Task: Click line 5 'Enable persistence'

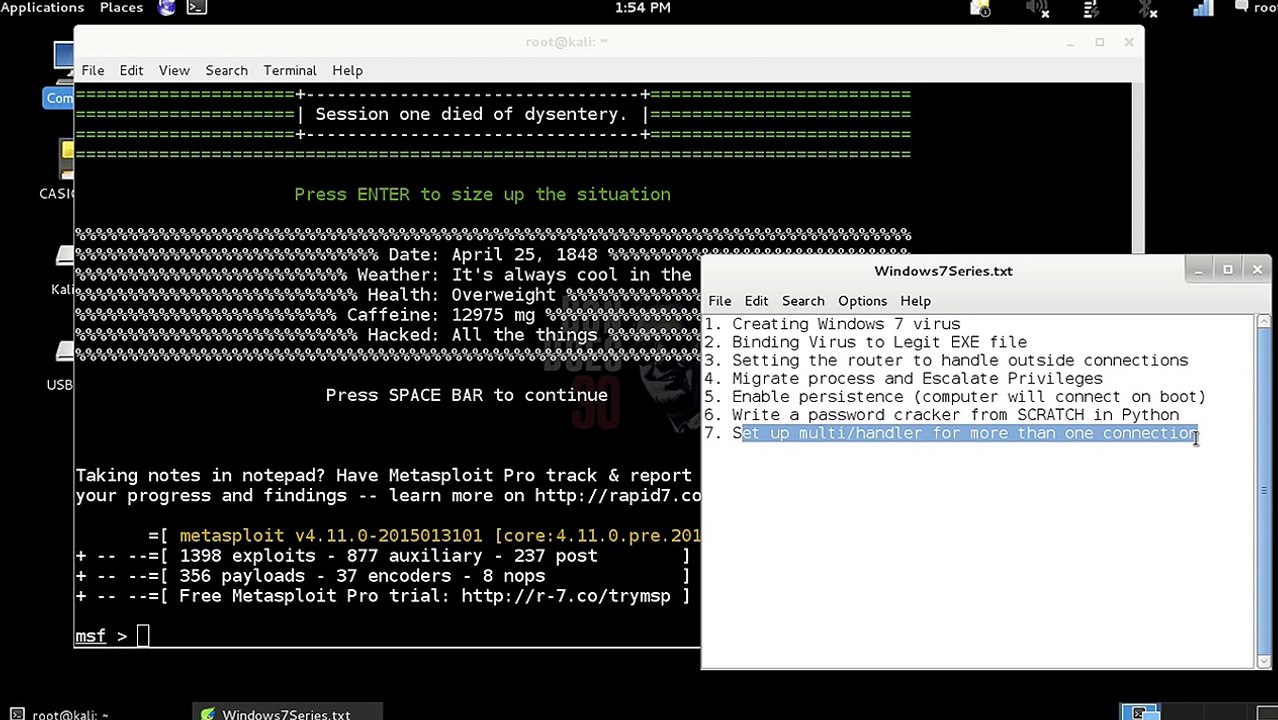Action: point(955,396)
